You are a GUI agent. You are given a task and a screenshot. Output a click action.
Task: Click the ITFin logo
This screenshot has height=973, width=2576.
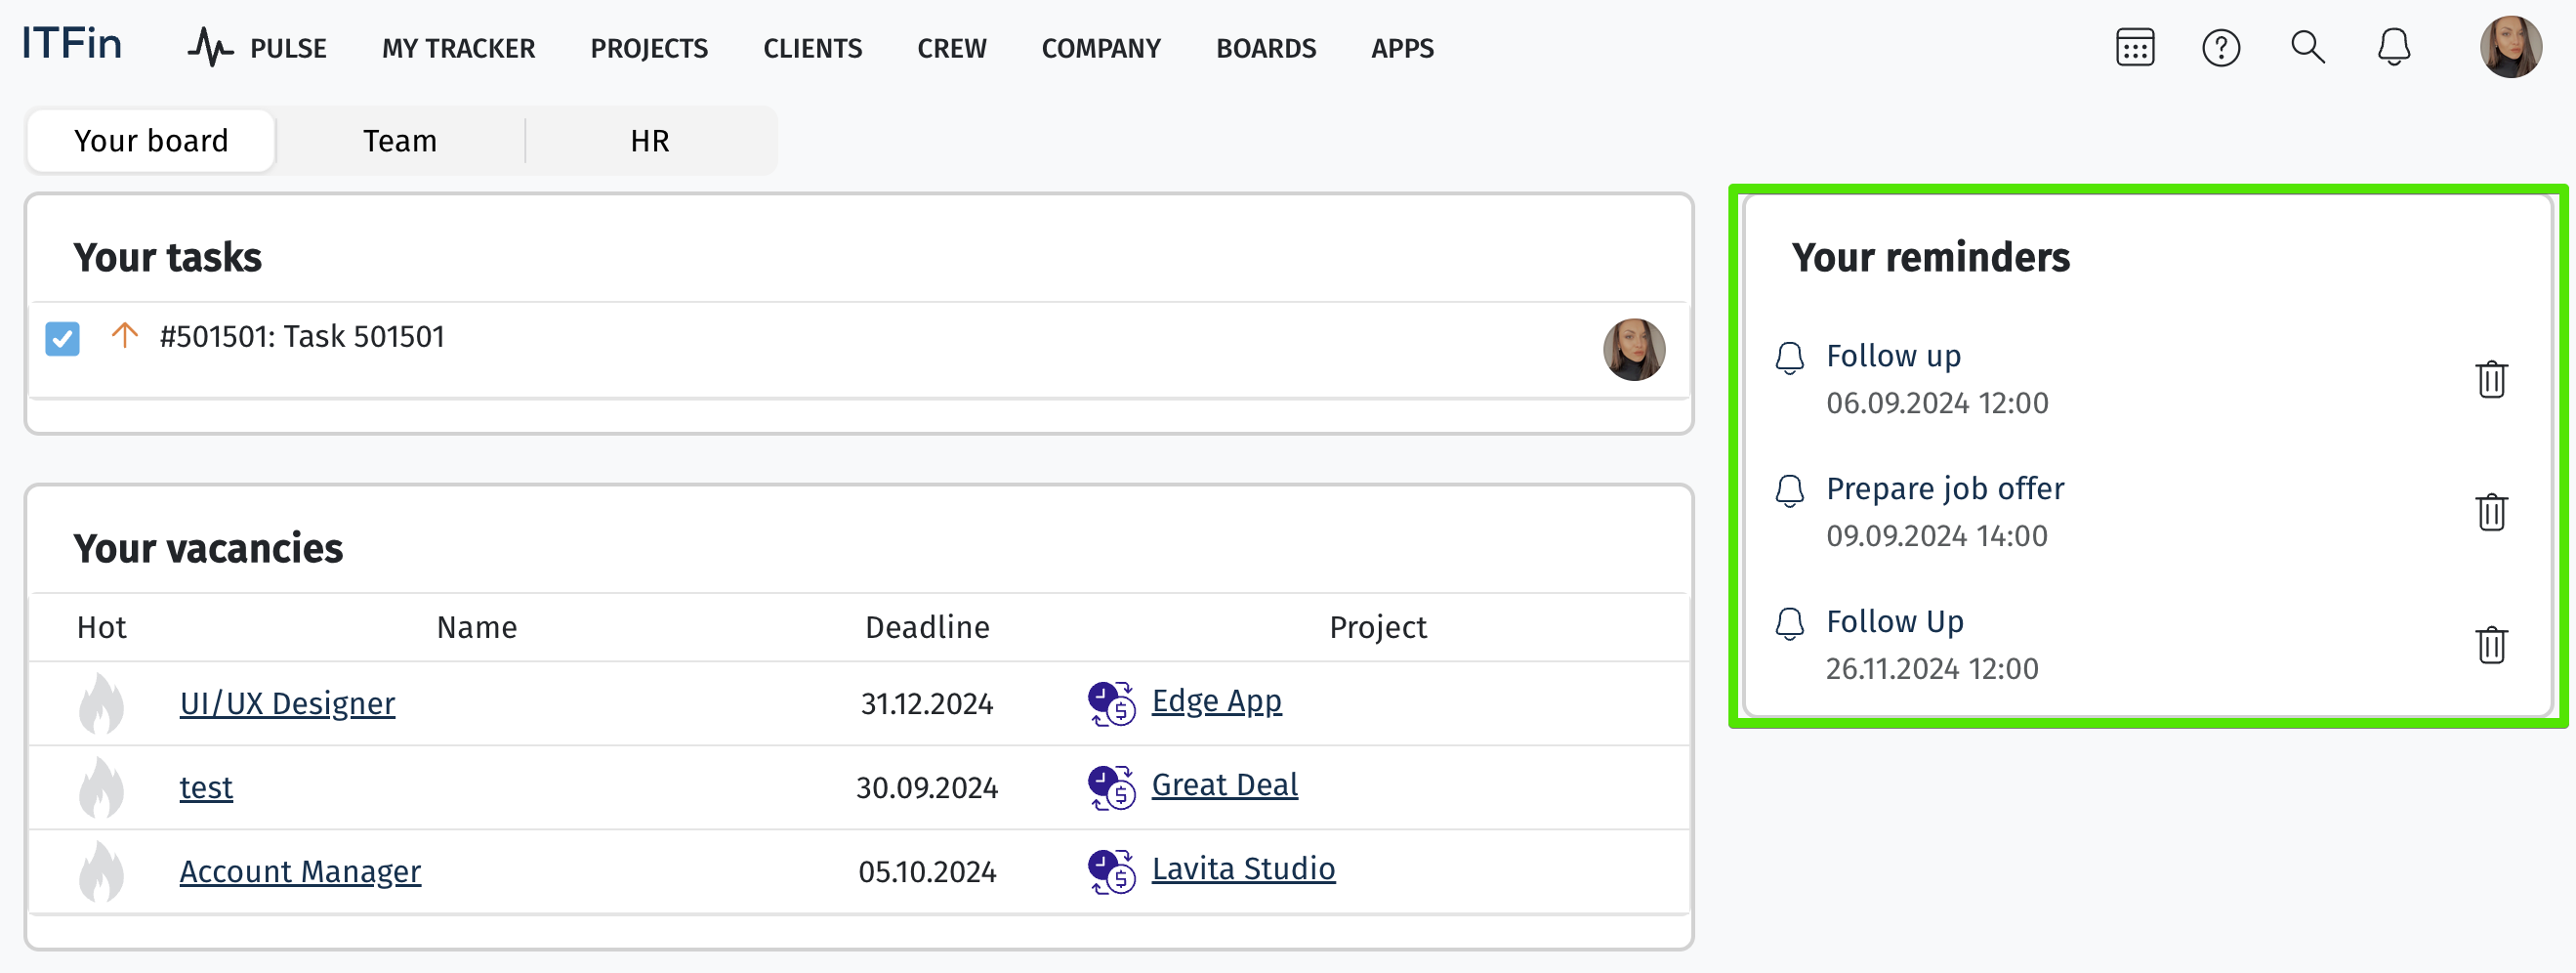(x=72, y=45)
